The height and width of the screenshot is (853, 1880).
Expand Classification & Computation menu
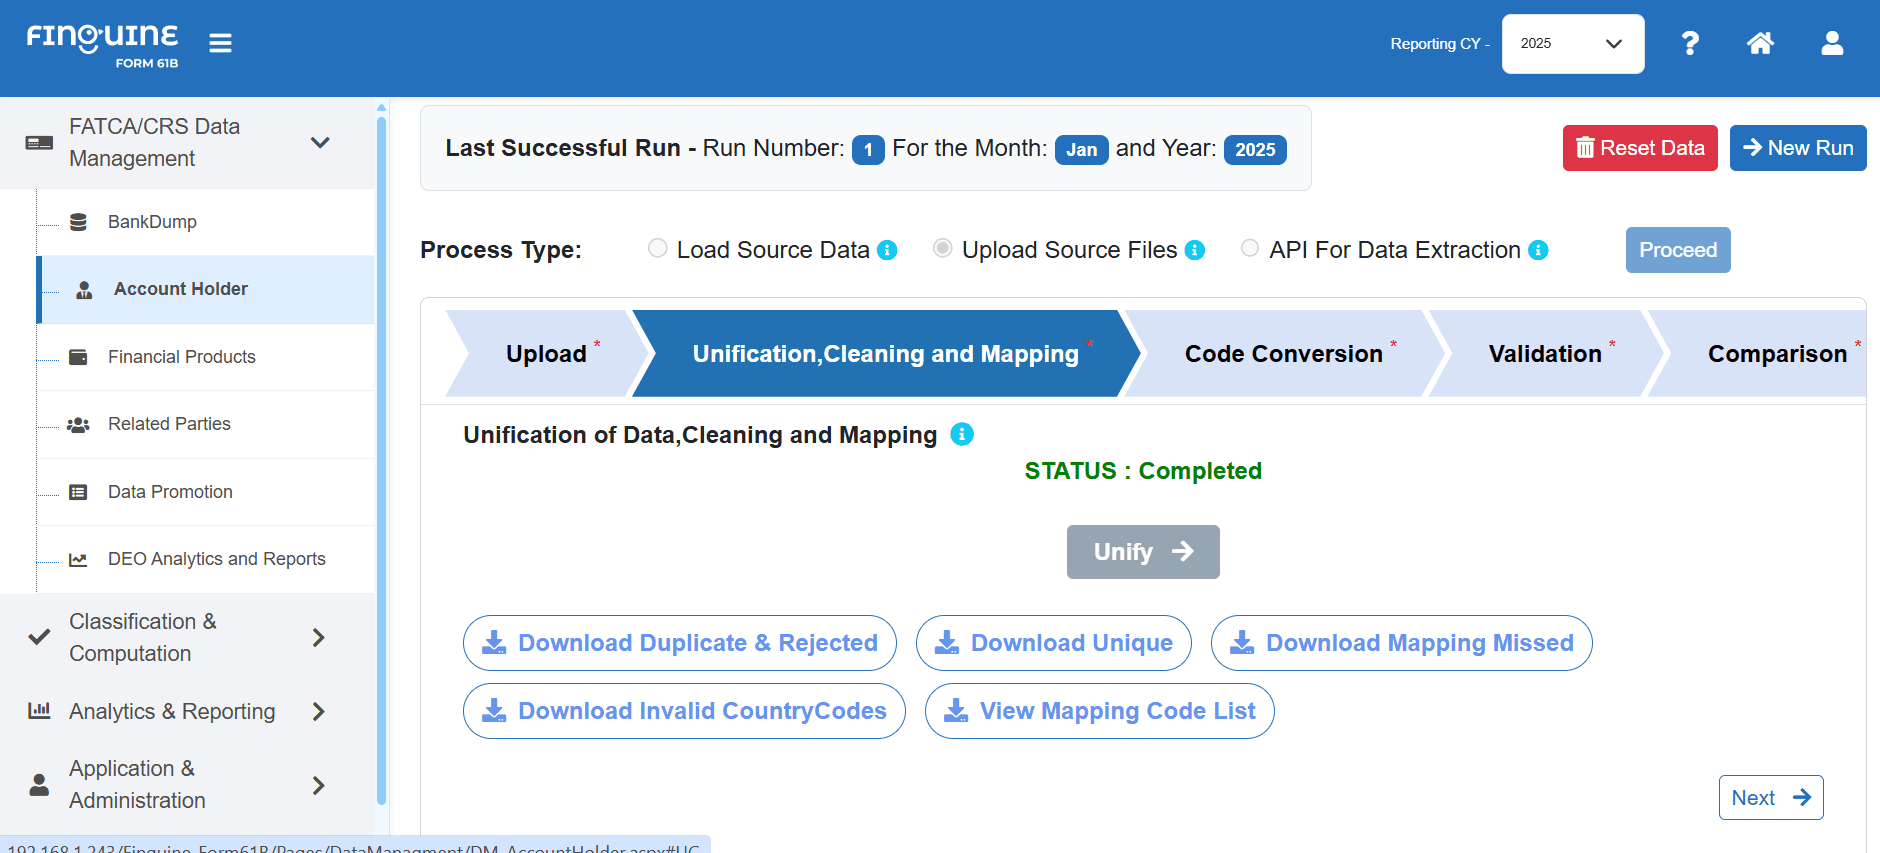(318, 637)
